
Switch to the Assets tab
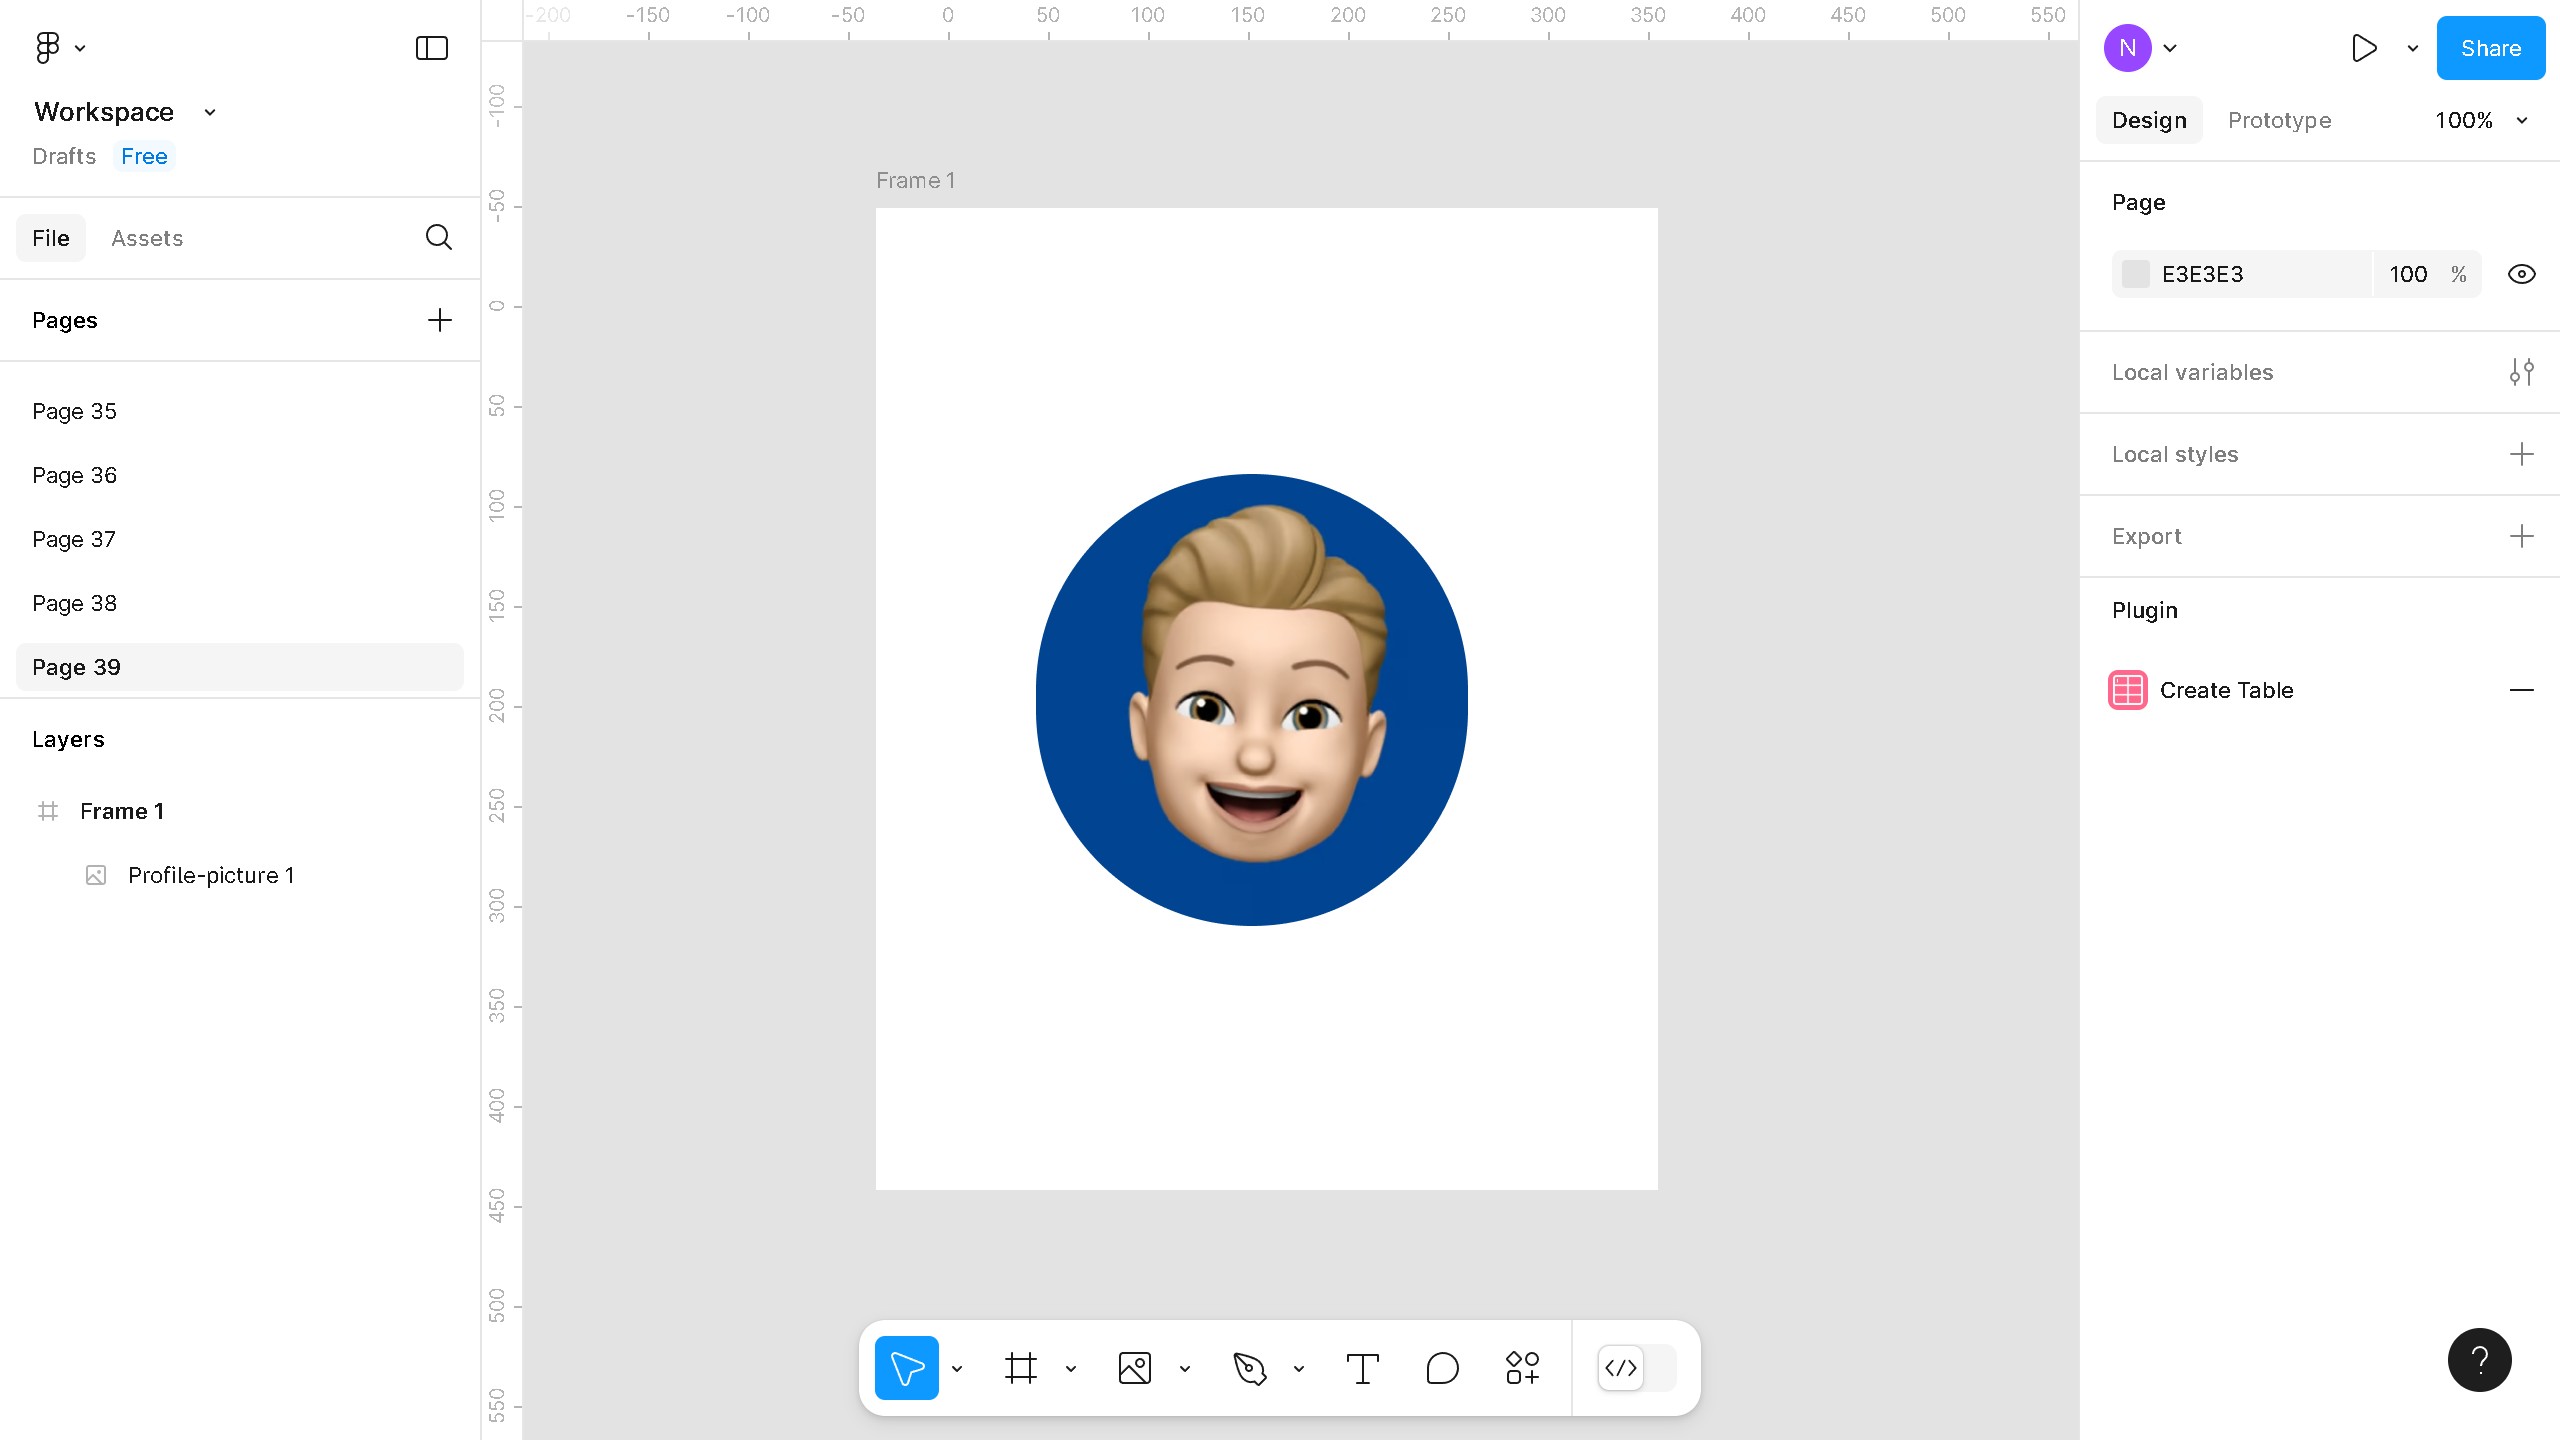tap(147, 238)
